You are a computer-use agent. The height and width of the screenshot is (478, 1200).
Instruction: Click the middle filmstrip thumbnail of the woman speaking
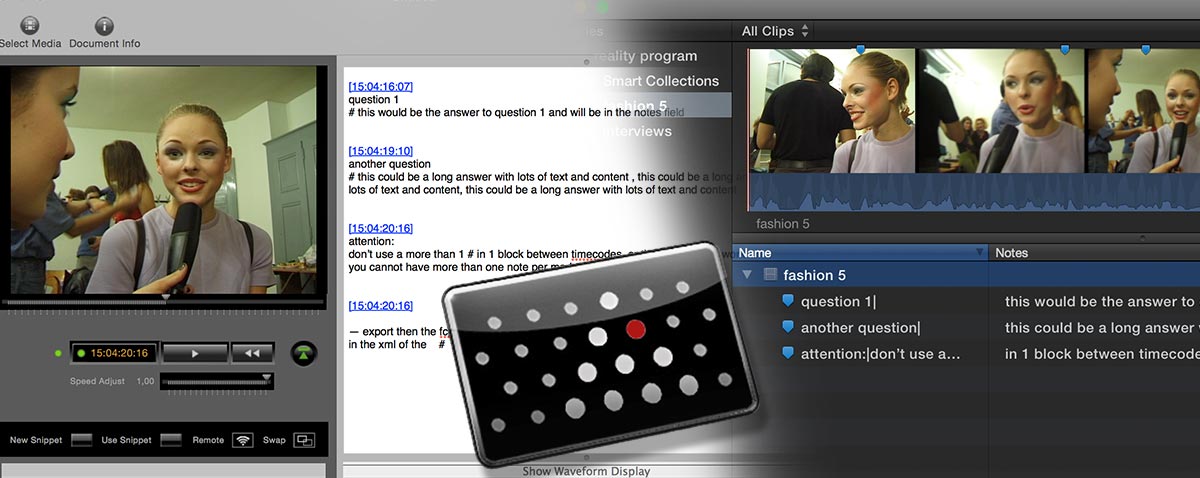click(x=1000, y=110)
